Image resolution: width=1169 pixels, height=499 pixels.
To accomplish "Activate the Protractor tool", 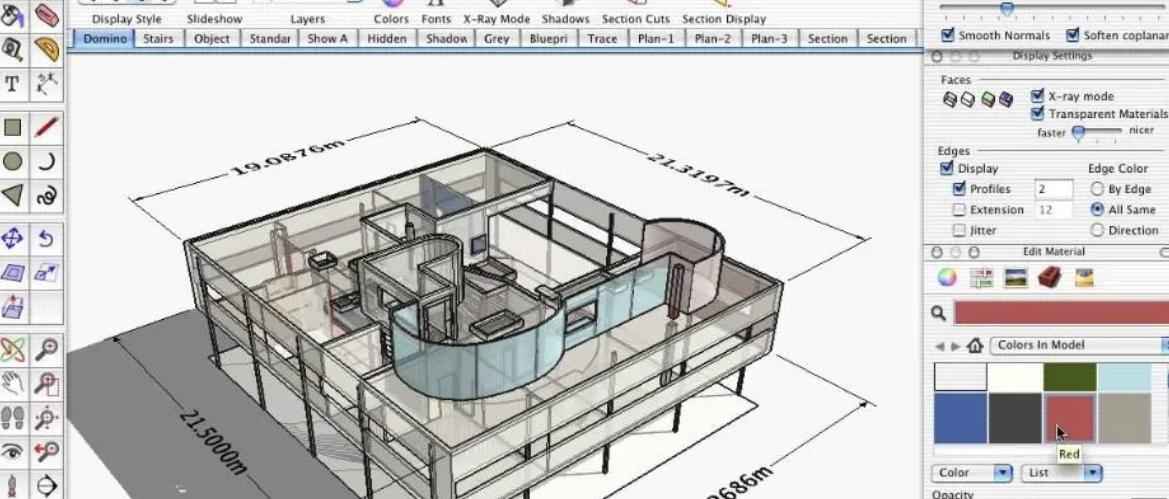I will 46,48.
